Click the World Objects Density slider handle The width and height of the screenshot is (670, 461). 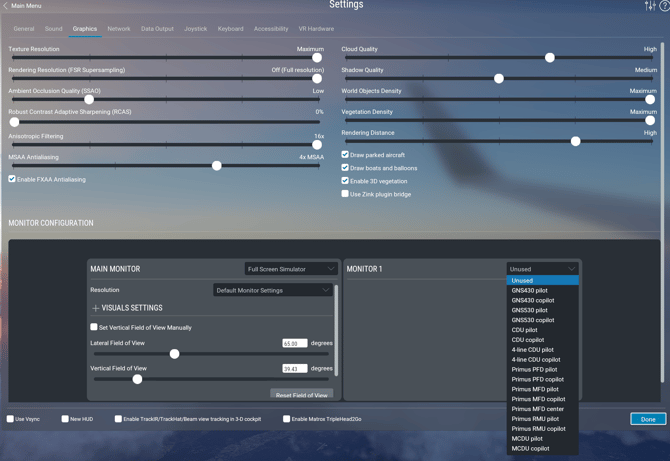click(x=650, y=99)
